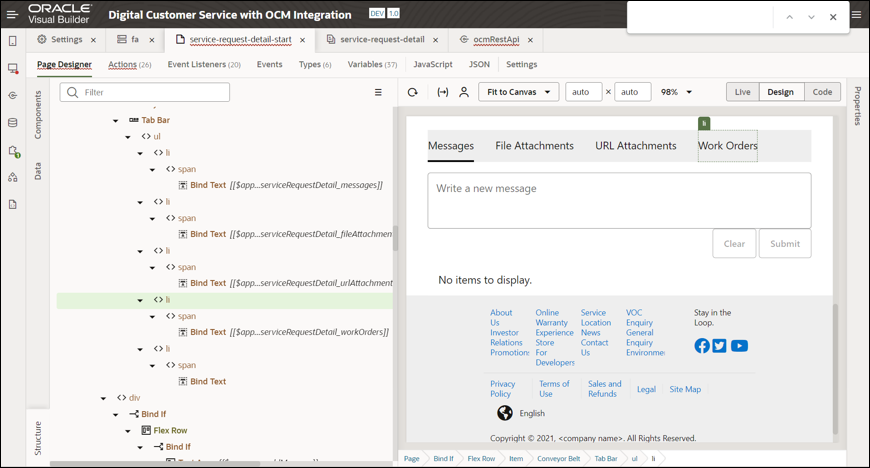Open the Privacy Policy link
The width and height of the screenshot is (870, 468).
pos(503,389)
